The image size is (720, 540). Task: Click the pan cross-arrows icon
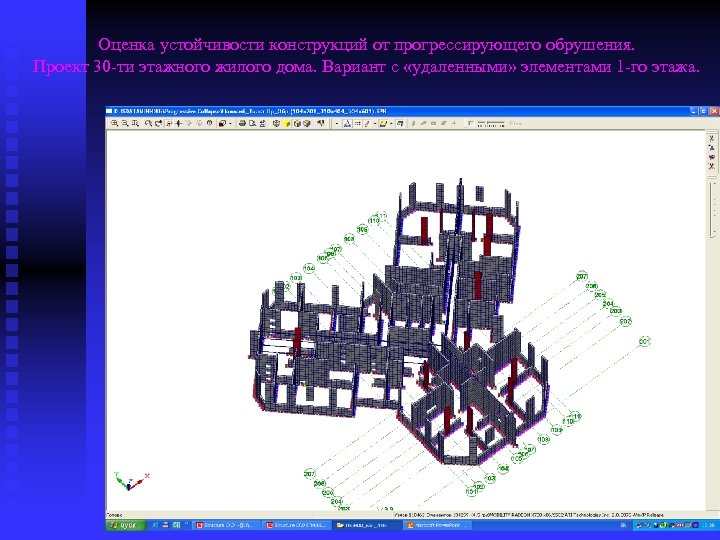point(179,124)
